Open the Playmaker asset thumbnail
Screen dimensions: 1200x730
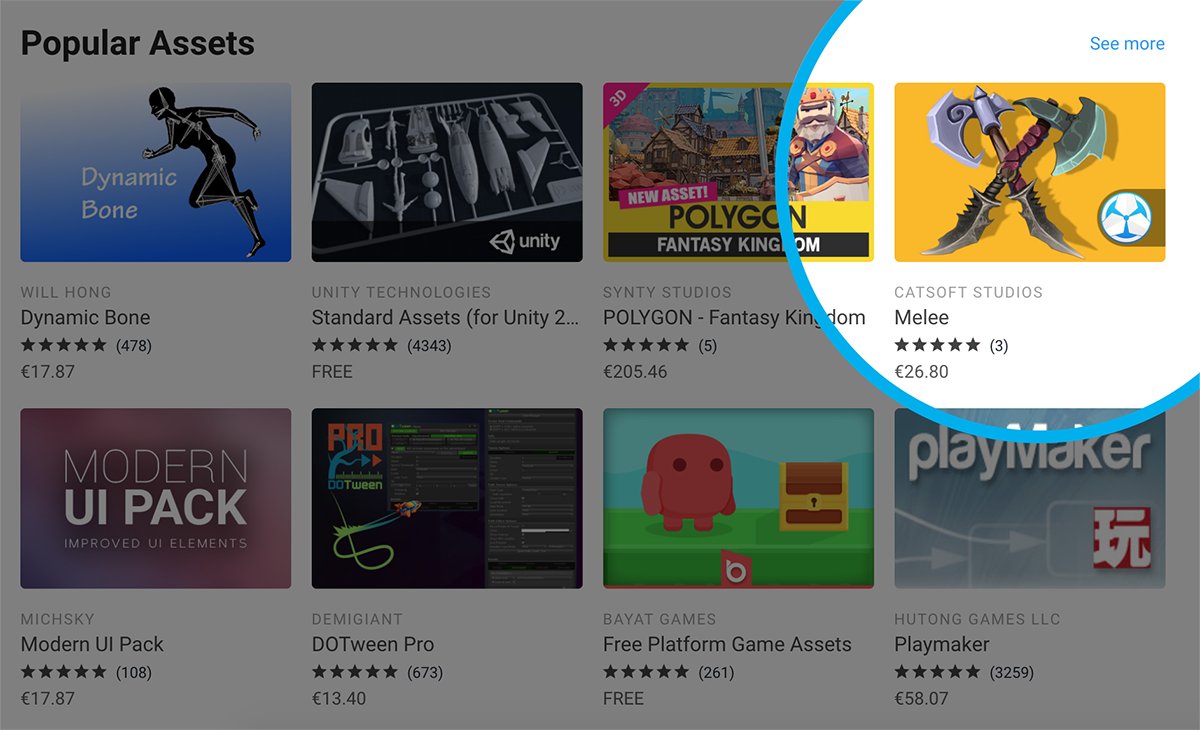click(1030, 498)
